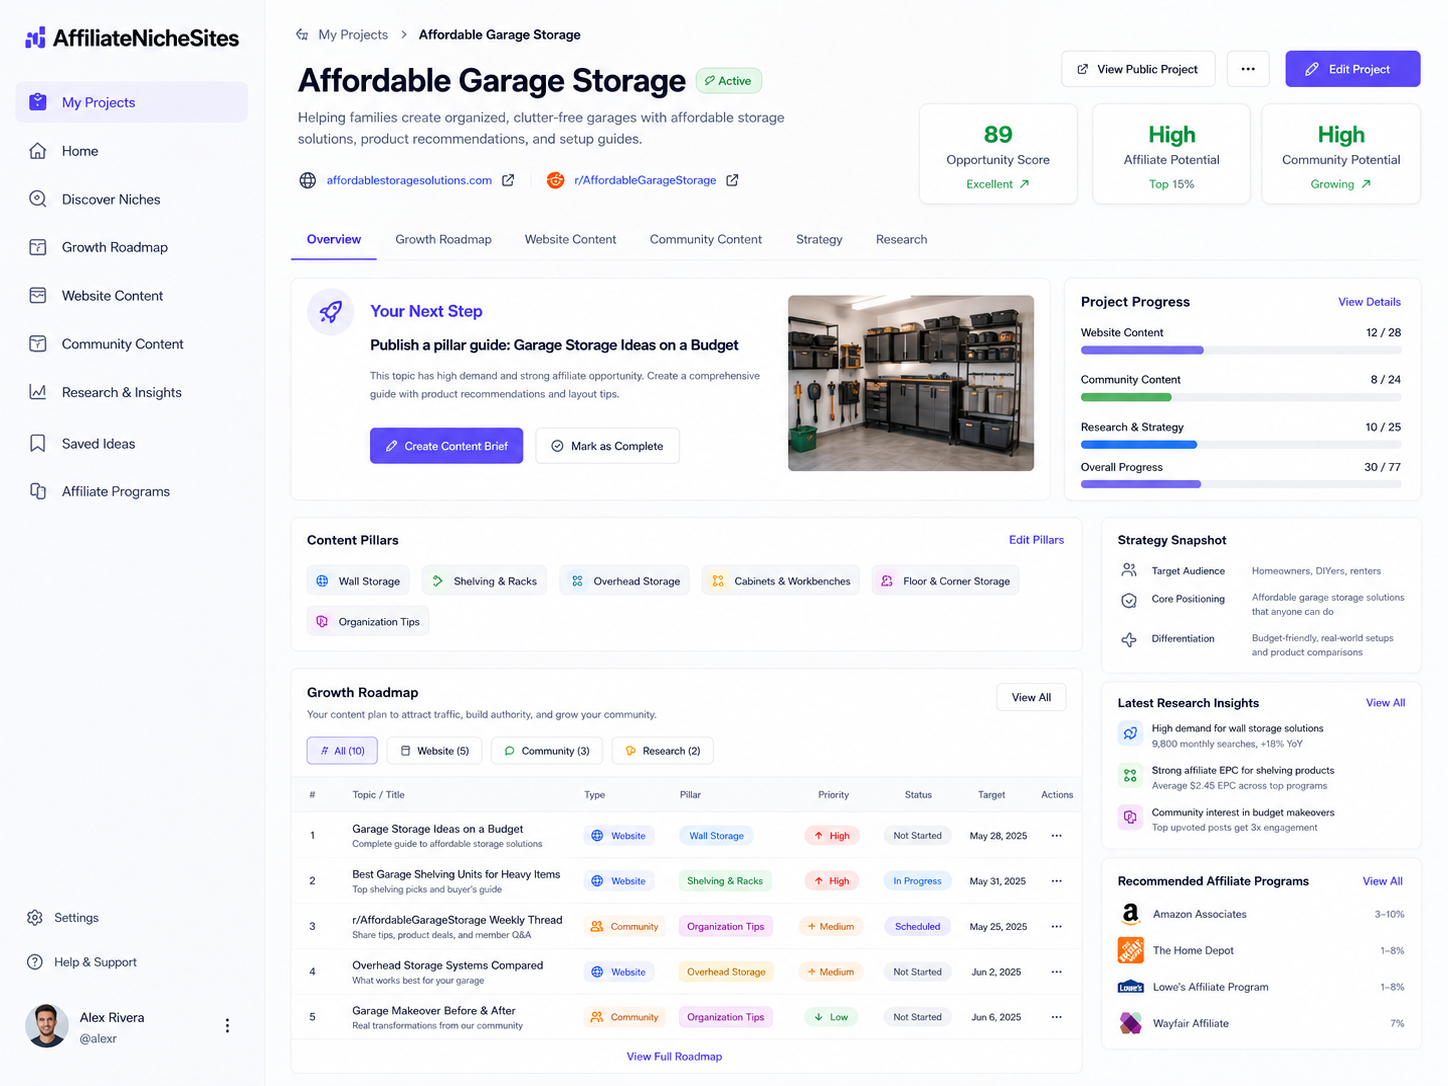The image size is (1448, 1086).
Task: Select the Wall Storage pillar chip
Action: 358,581
